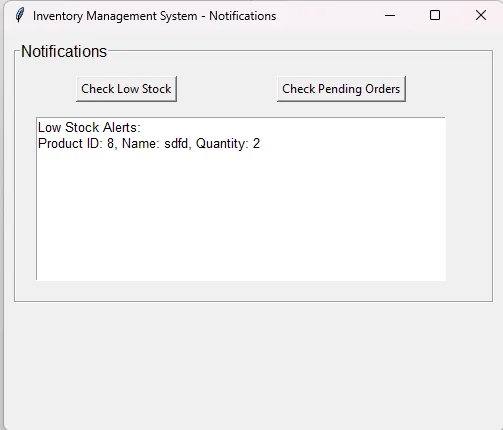Screen dimensions: 503x430
Task: Place cursor on the name sdfd
Action: 178,144
